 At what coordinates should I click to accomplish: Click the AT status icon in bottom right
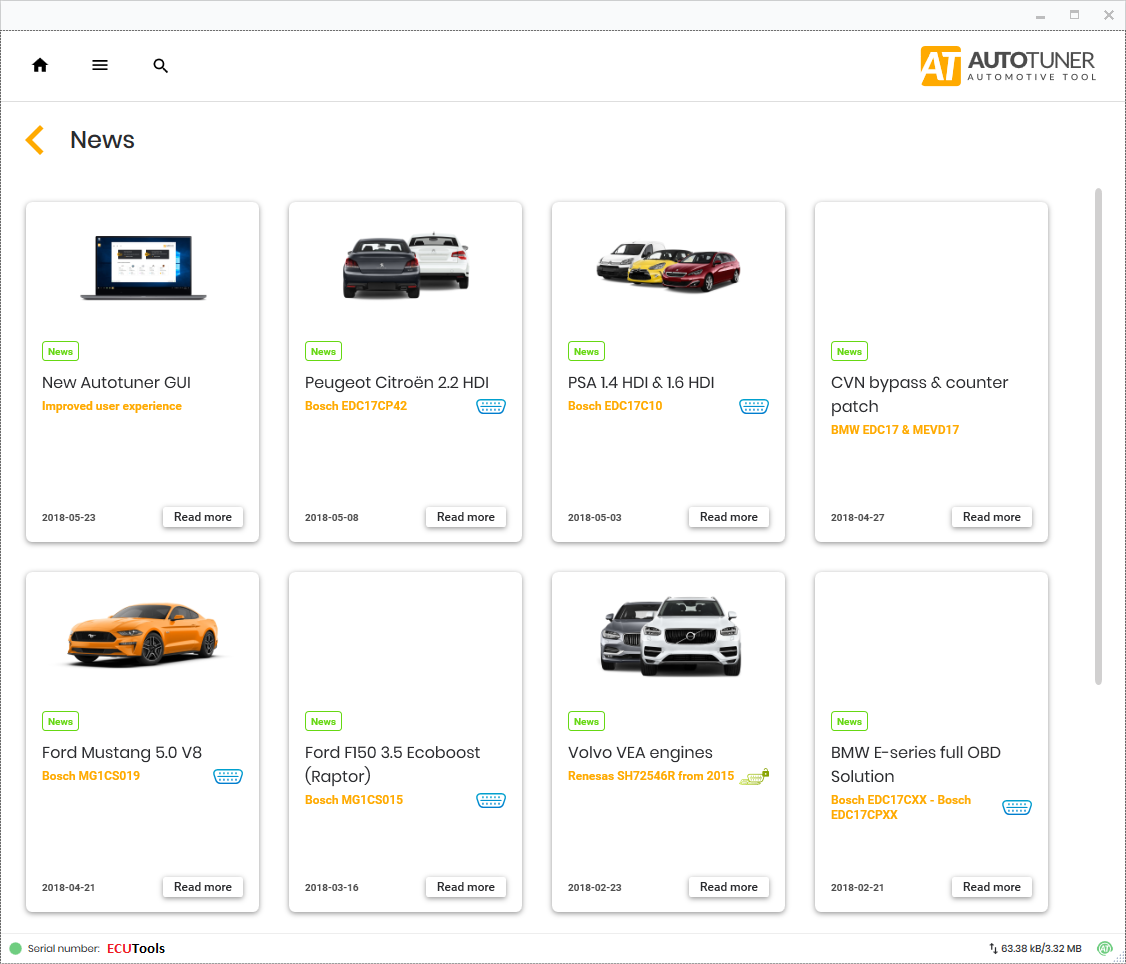point(1104,948)
